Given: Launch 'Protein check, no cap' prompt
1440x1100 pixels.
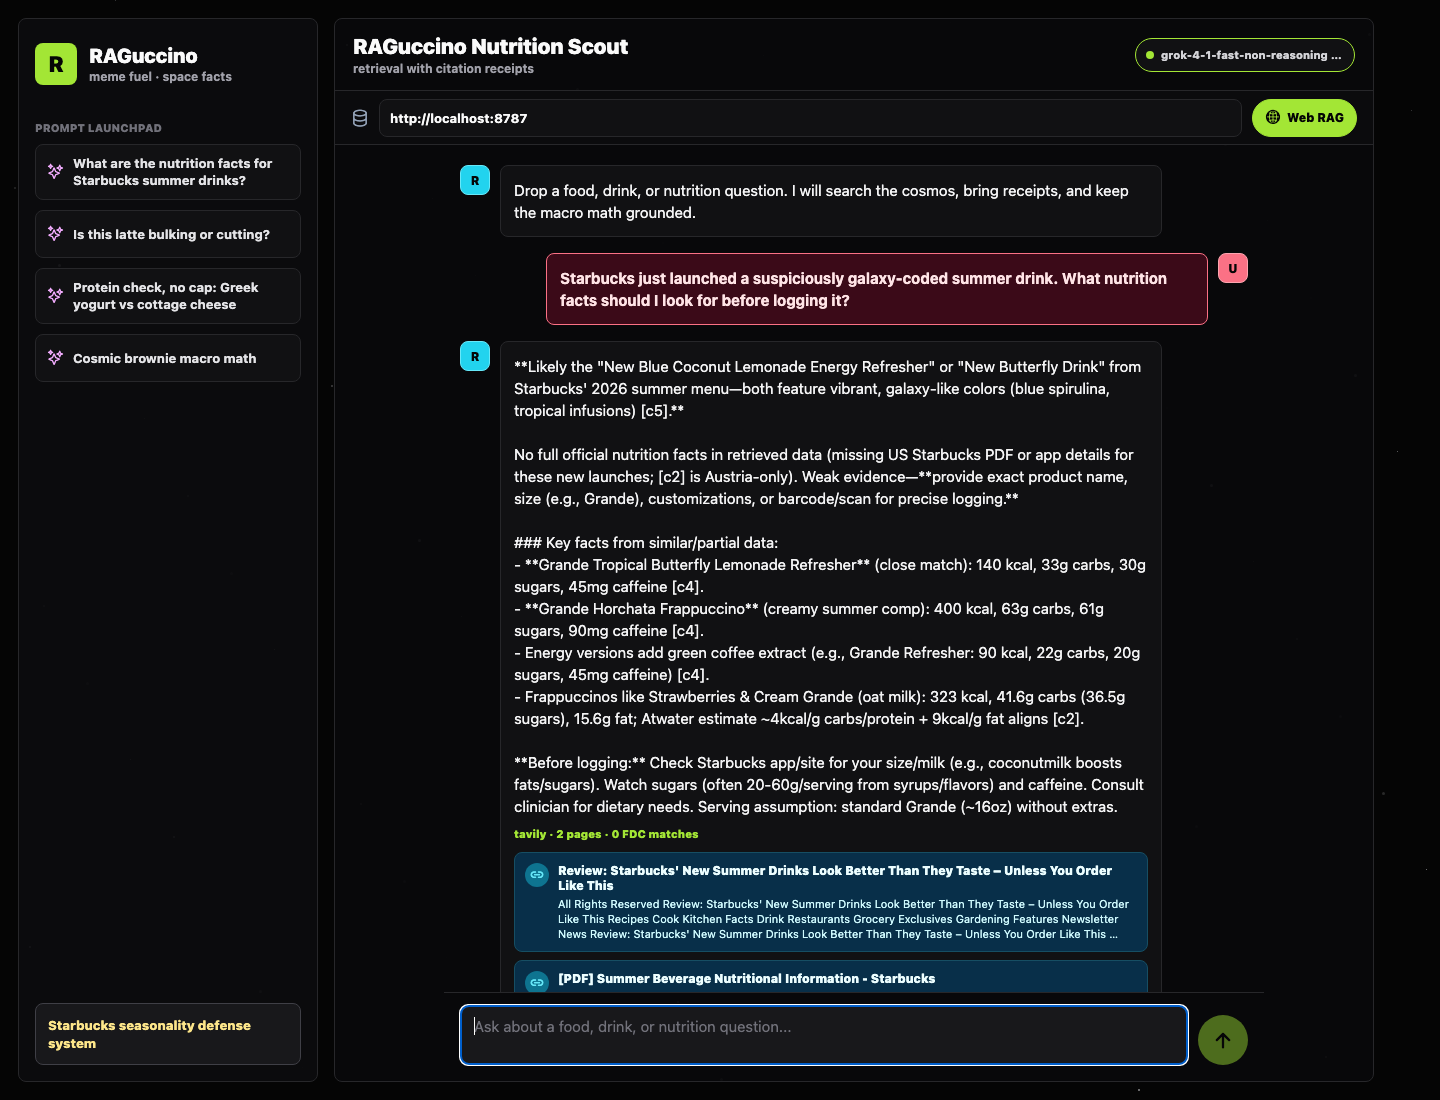Looking at the screenshot, I should [168, 296].
